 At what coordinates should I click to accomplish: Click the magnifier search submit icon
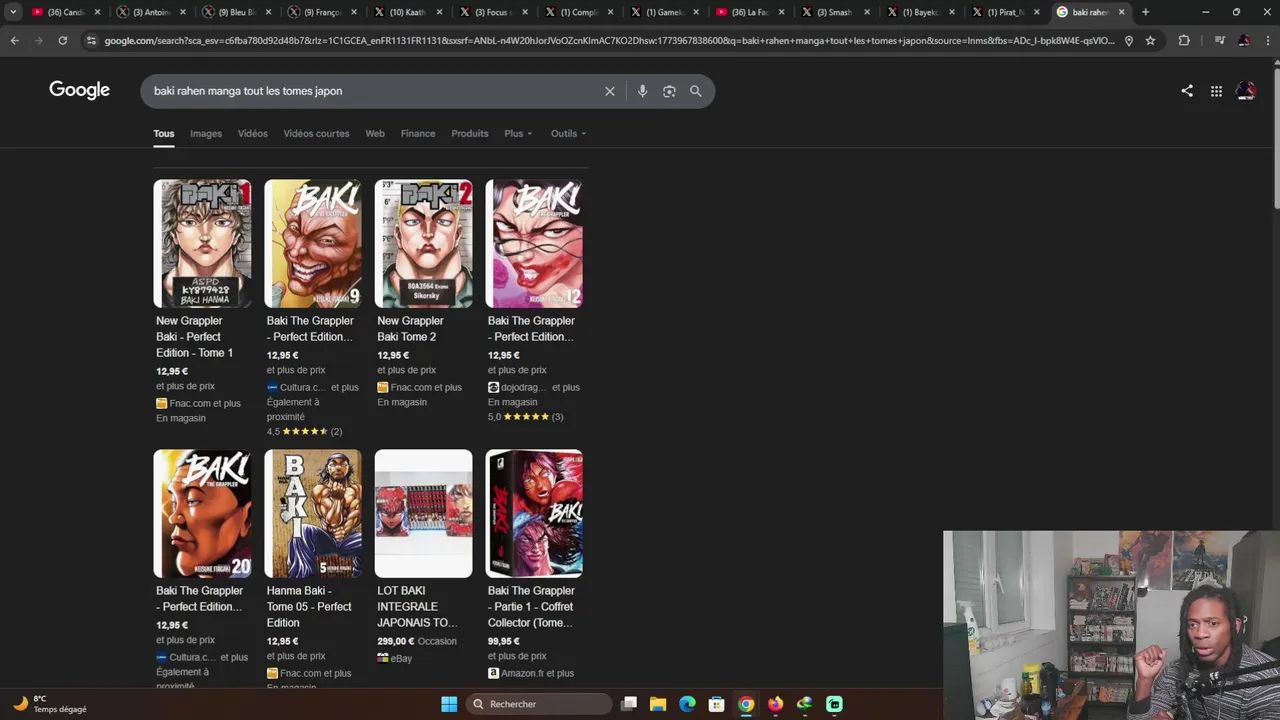[696, 91]
